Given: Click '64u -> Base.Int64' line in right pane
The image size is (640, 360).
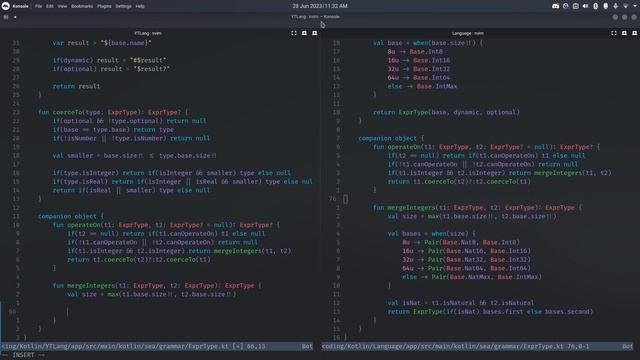Looking at the screenshot, I should coord(419,78).
